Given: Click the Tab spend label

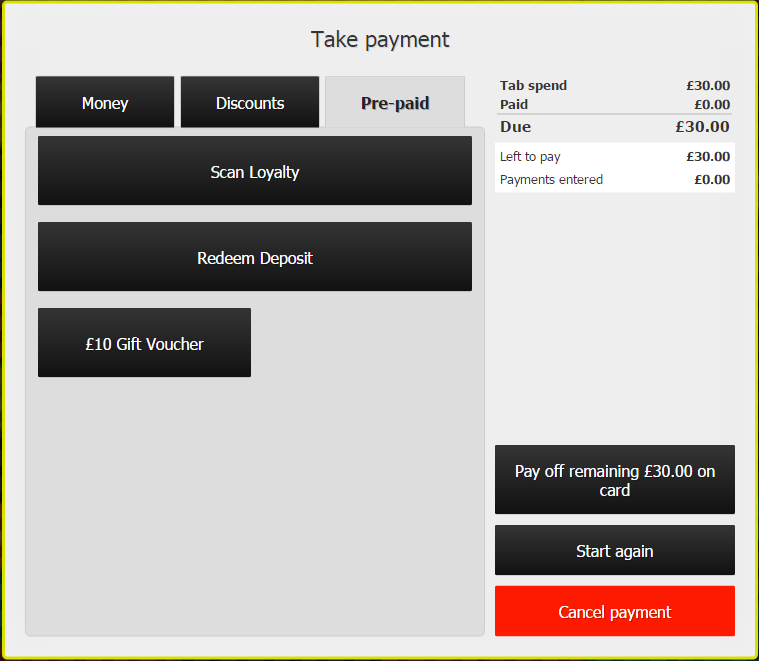Looking at the screenshot, I should tap(533, 86).
